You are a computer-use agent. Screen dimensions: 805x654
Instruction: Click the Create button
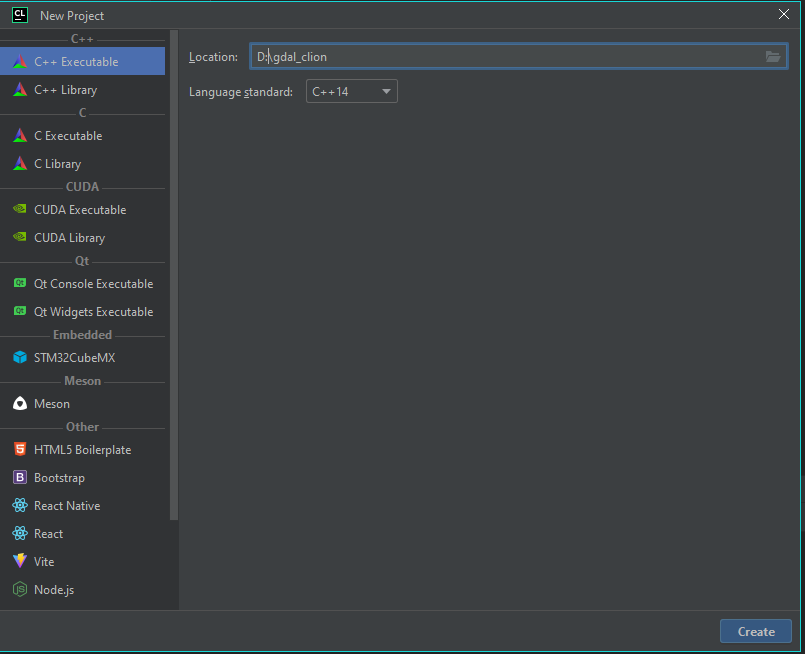[756, 631]
